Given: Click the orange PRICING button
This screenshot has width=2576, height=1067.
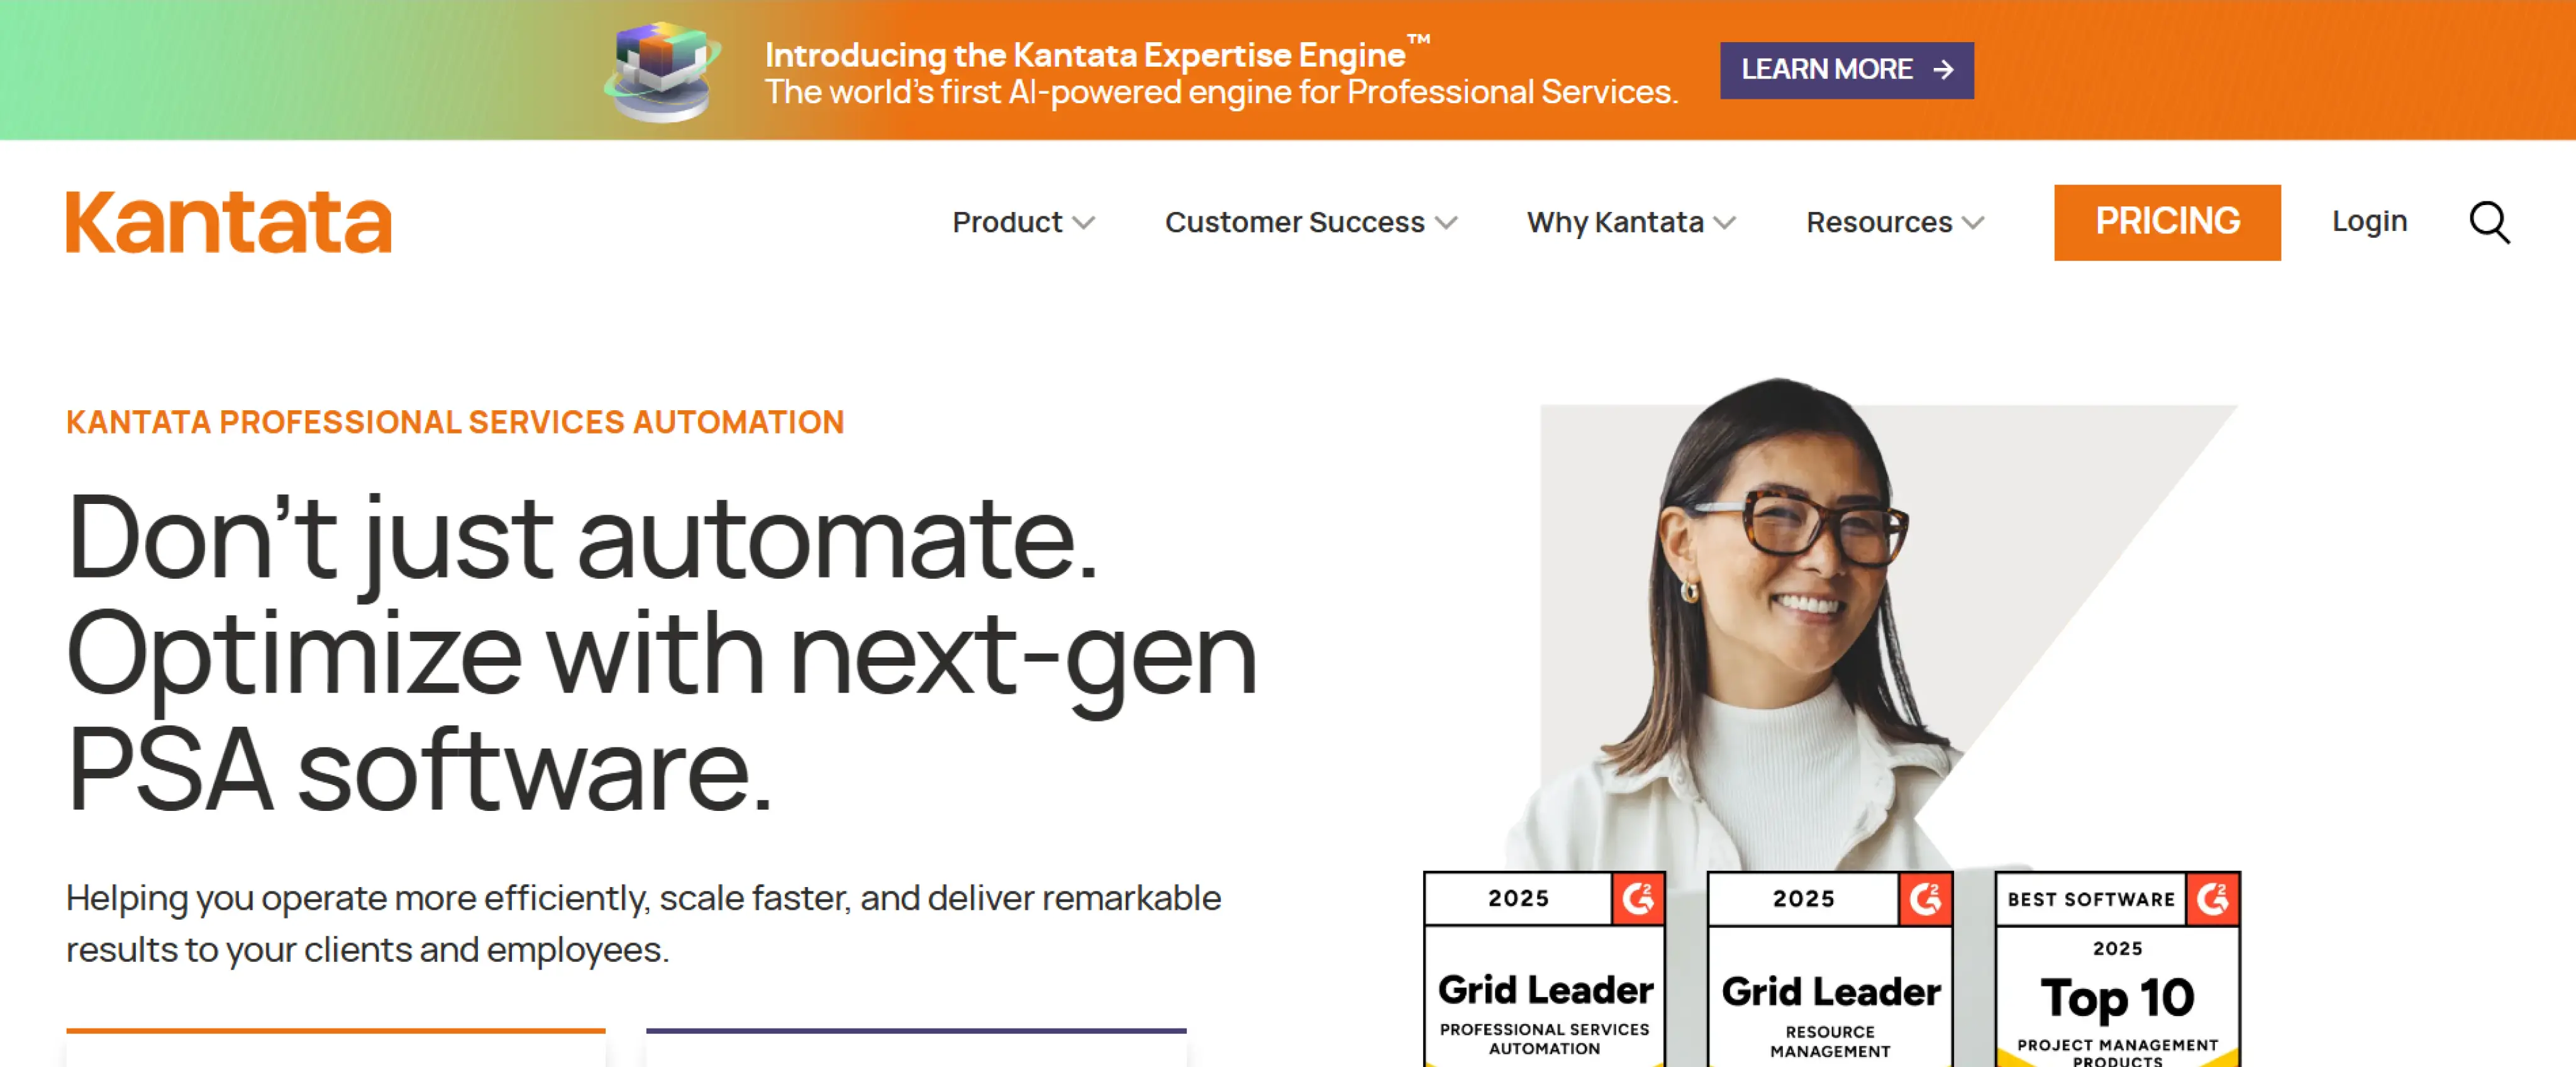Looking at the screenshot, I should (2166, 222).
